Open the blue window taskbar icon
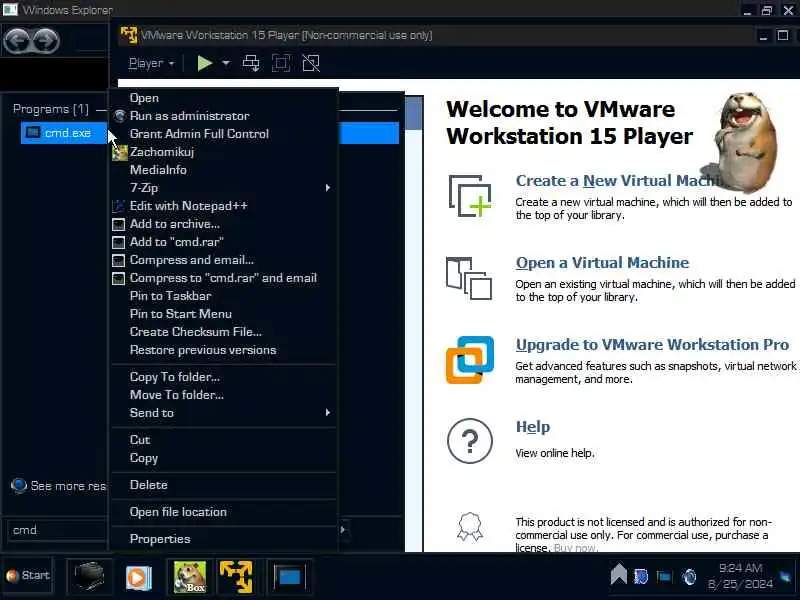The height and width of the screenshot is (600, 800). (289, 577)
